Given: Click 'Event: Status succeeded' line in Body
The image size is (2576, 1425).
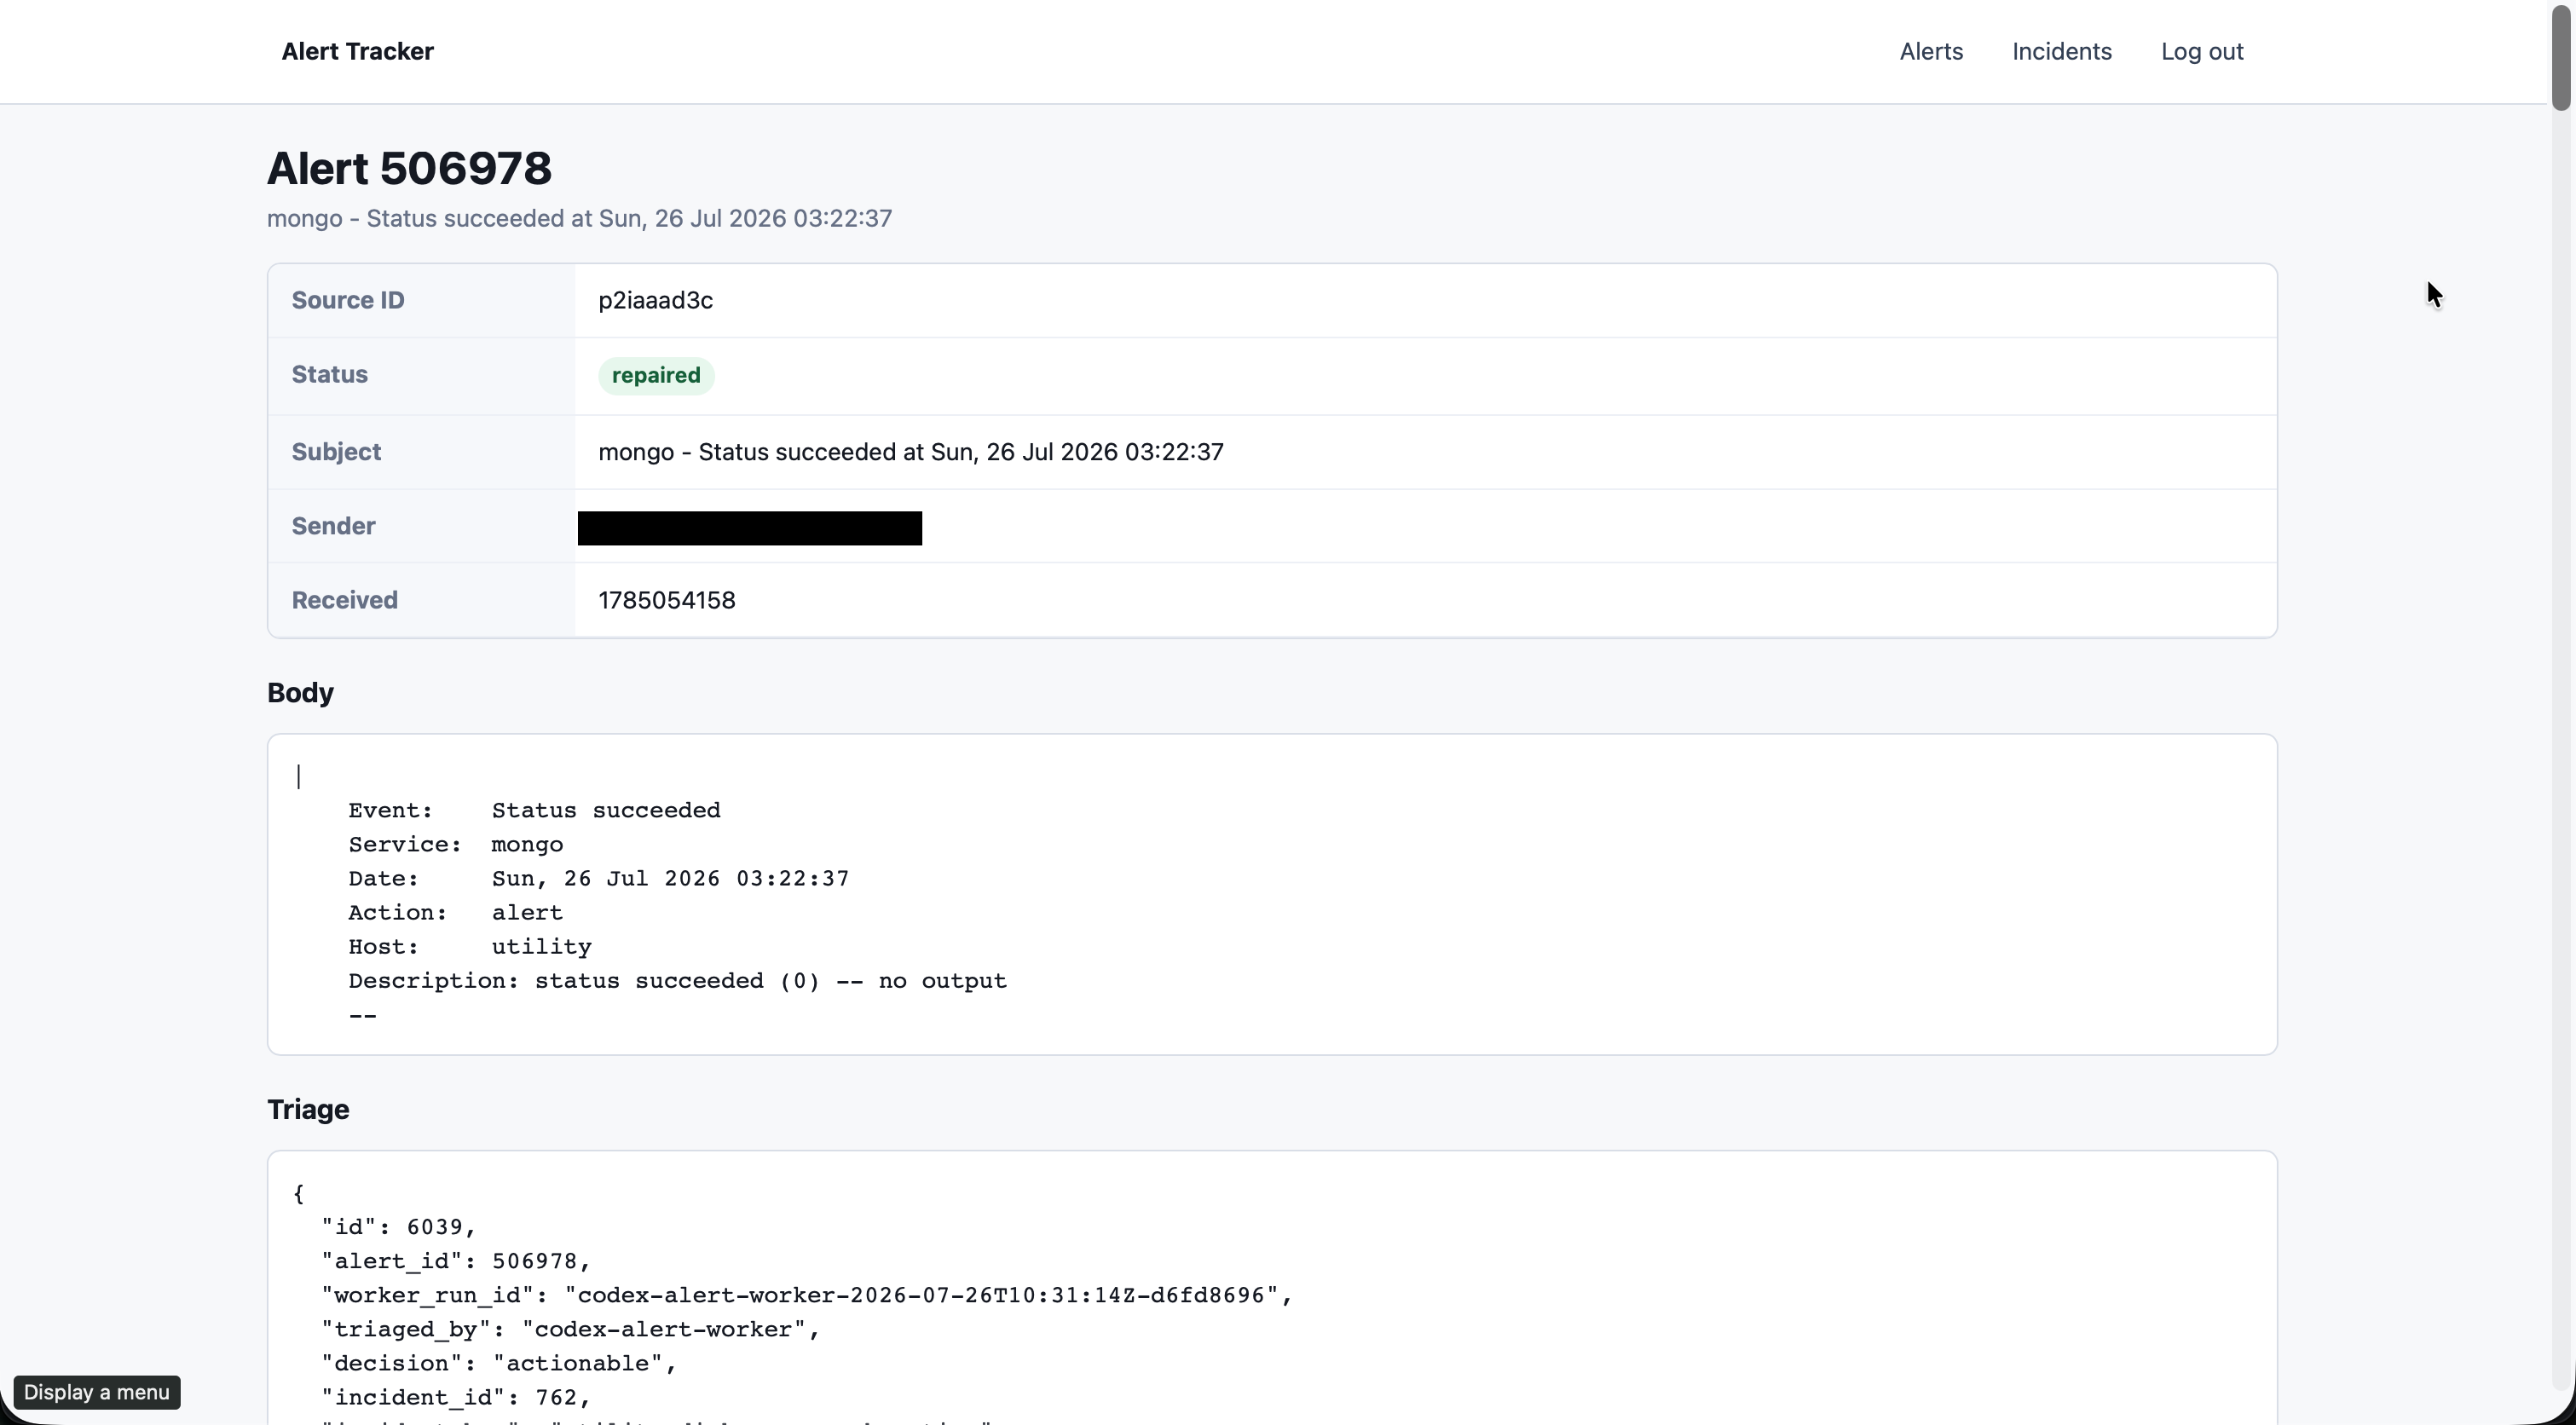Looking at the screenshot, I should click(534, 810).
